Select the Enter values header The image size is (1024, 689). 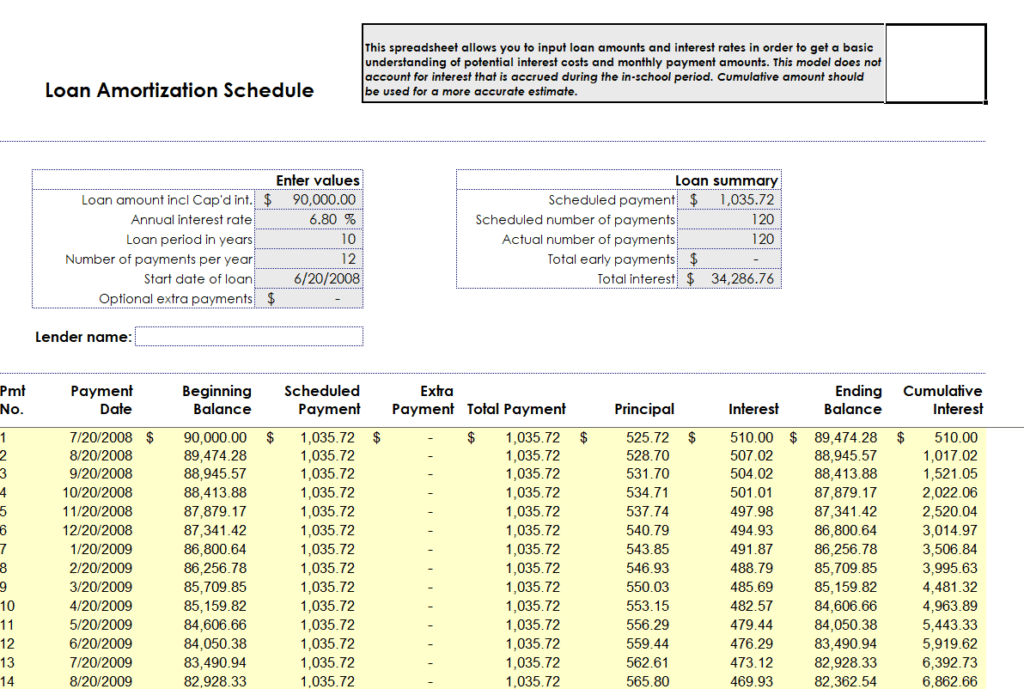[317, 180]
